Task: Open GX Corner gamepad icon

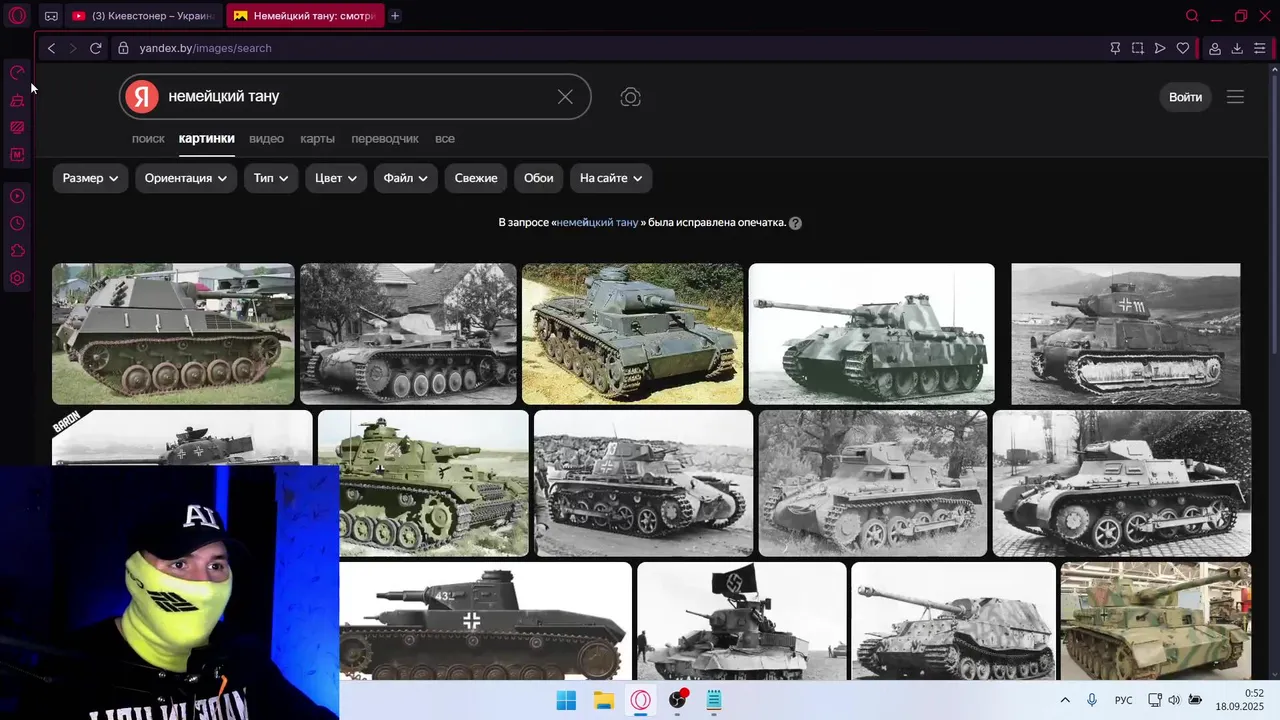Action: coord(51,16)
